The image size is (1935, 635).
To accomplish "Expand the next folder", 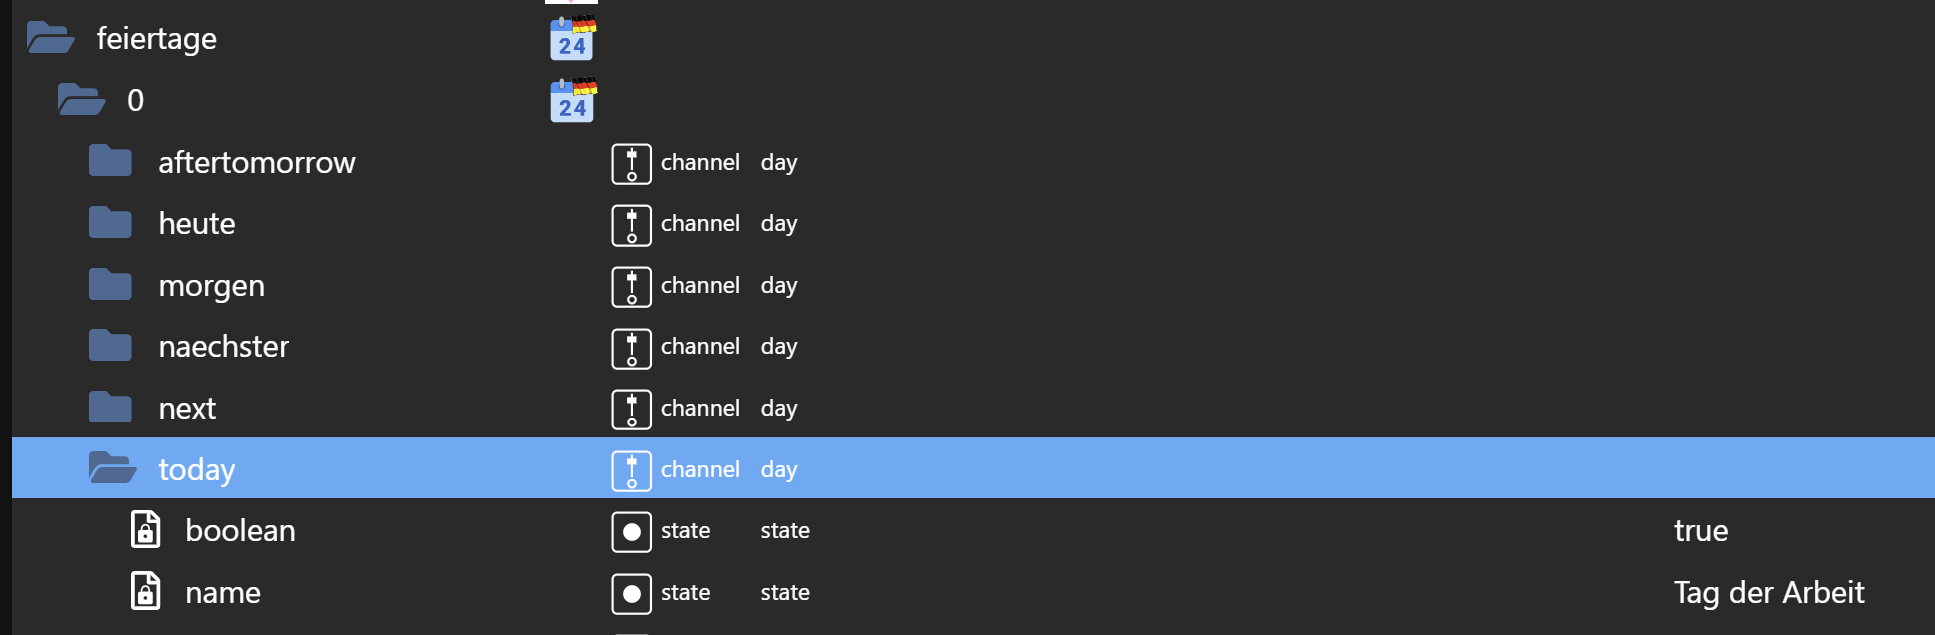I will tap(110, 408).
